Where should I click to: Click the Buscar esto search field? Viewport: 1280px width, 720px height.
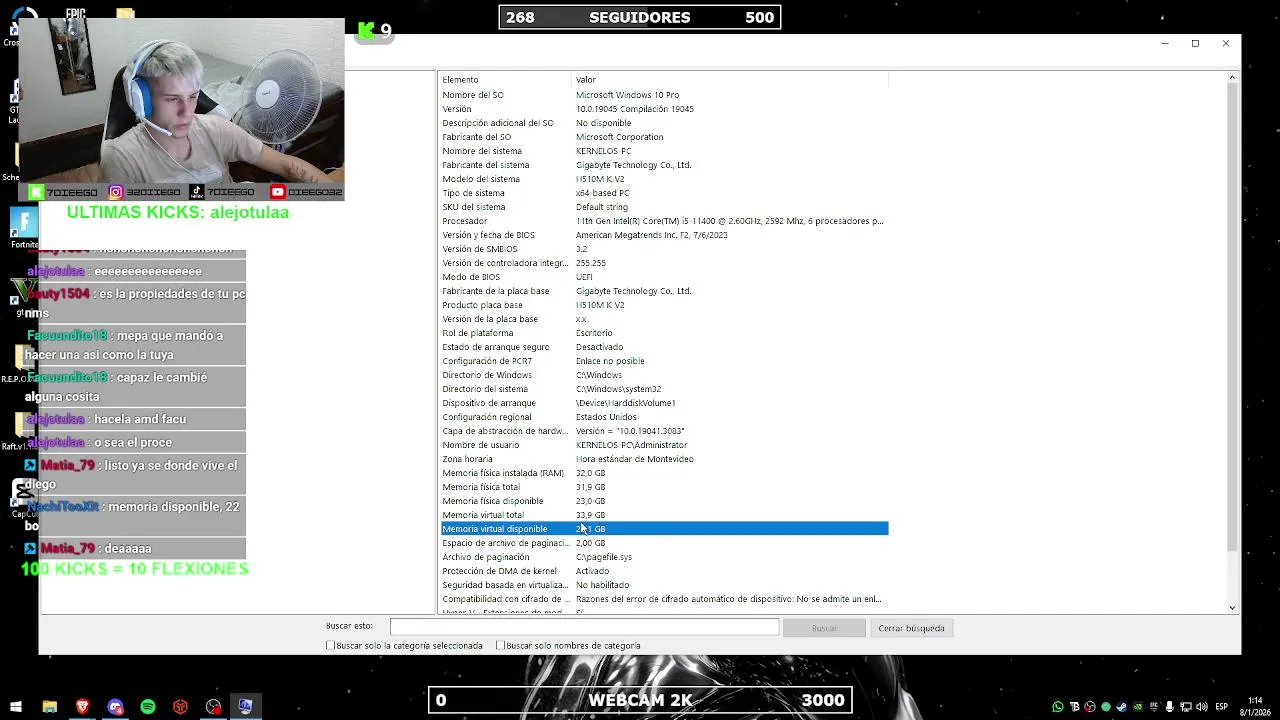tap(584, 627)
